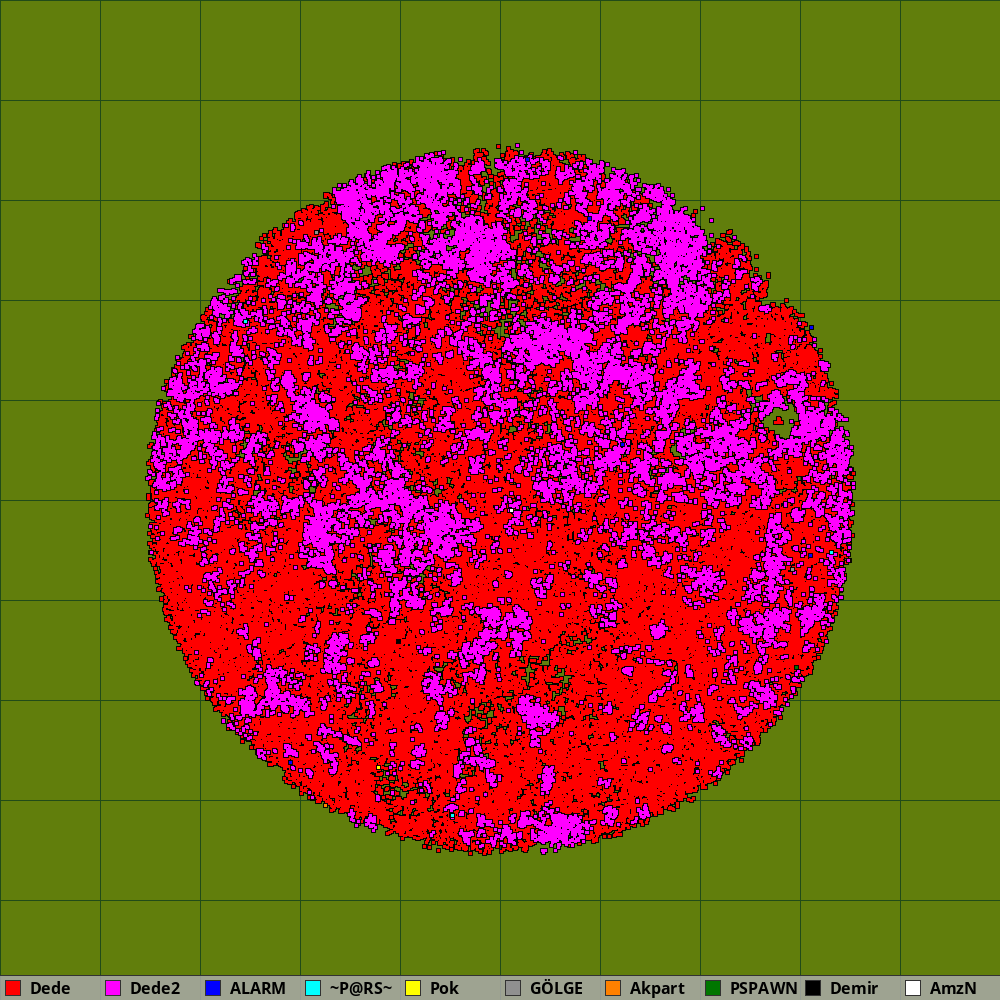Select the Dede2 player label

(x=155, y=989)
